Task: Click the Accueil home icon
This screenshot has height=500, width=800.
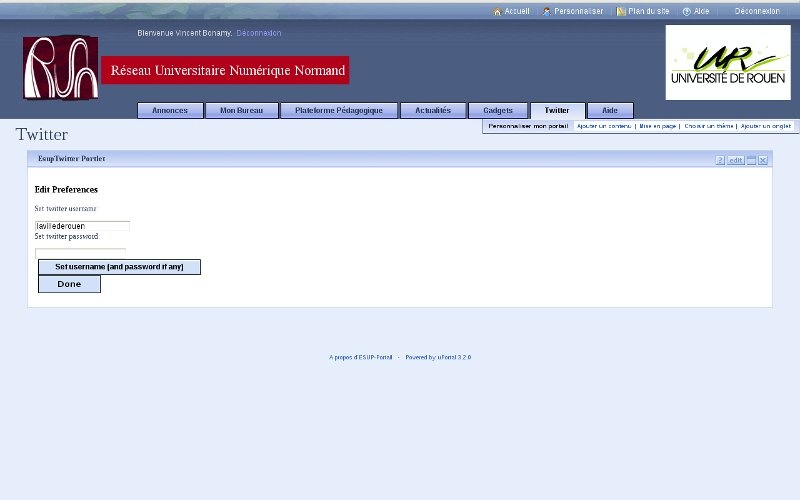Action: (x=497, y=12)
